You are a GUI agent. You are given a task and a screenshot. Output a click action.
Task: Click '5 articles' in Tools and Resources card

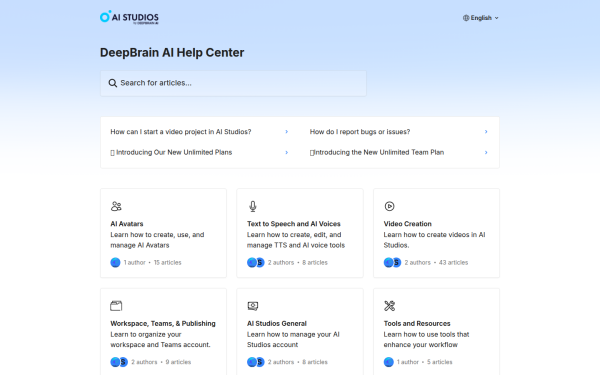(x=439, y=362)
